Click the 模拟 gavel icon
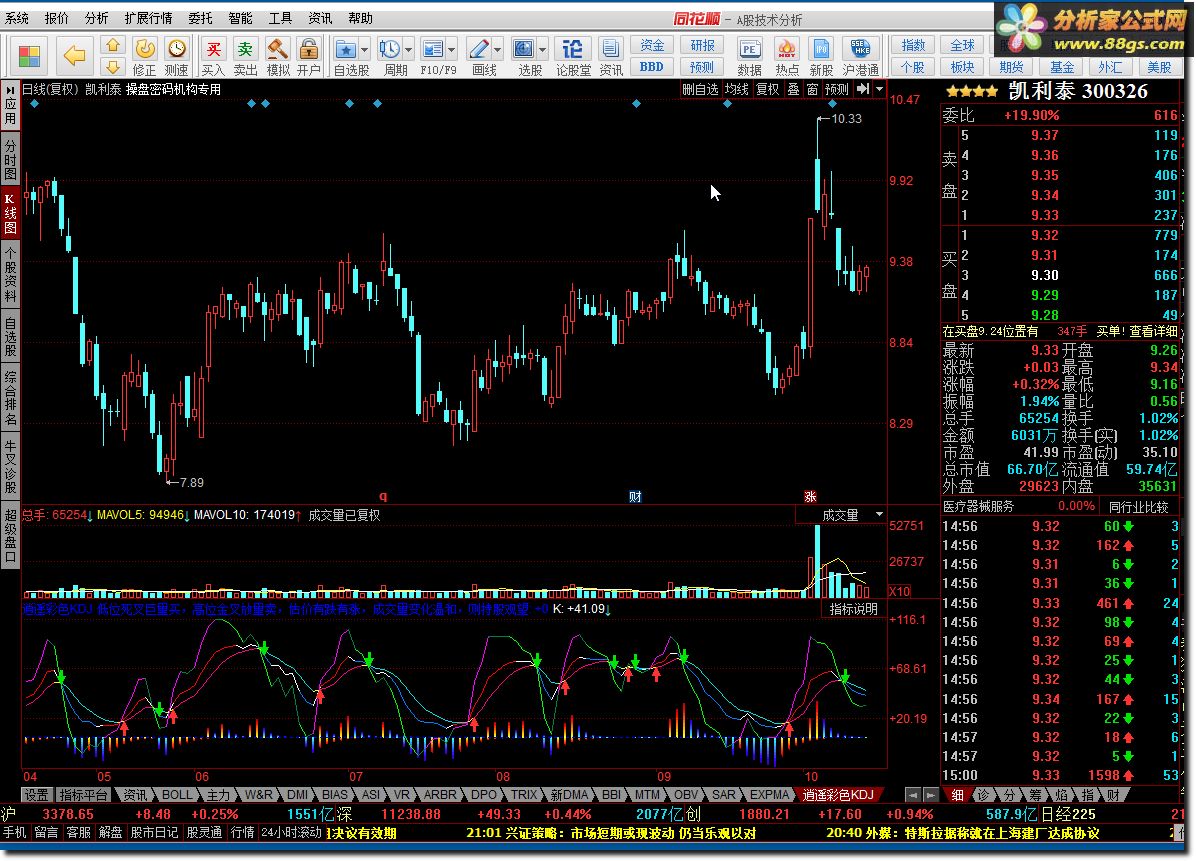This screenshot has width=1196, height=861. point(277,50)
